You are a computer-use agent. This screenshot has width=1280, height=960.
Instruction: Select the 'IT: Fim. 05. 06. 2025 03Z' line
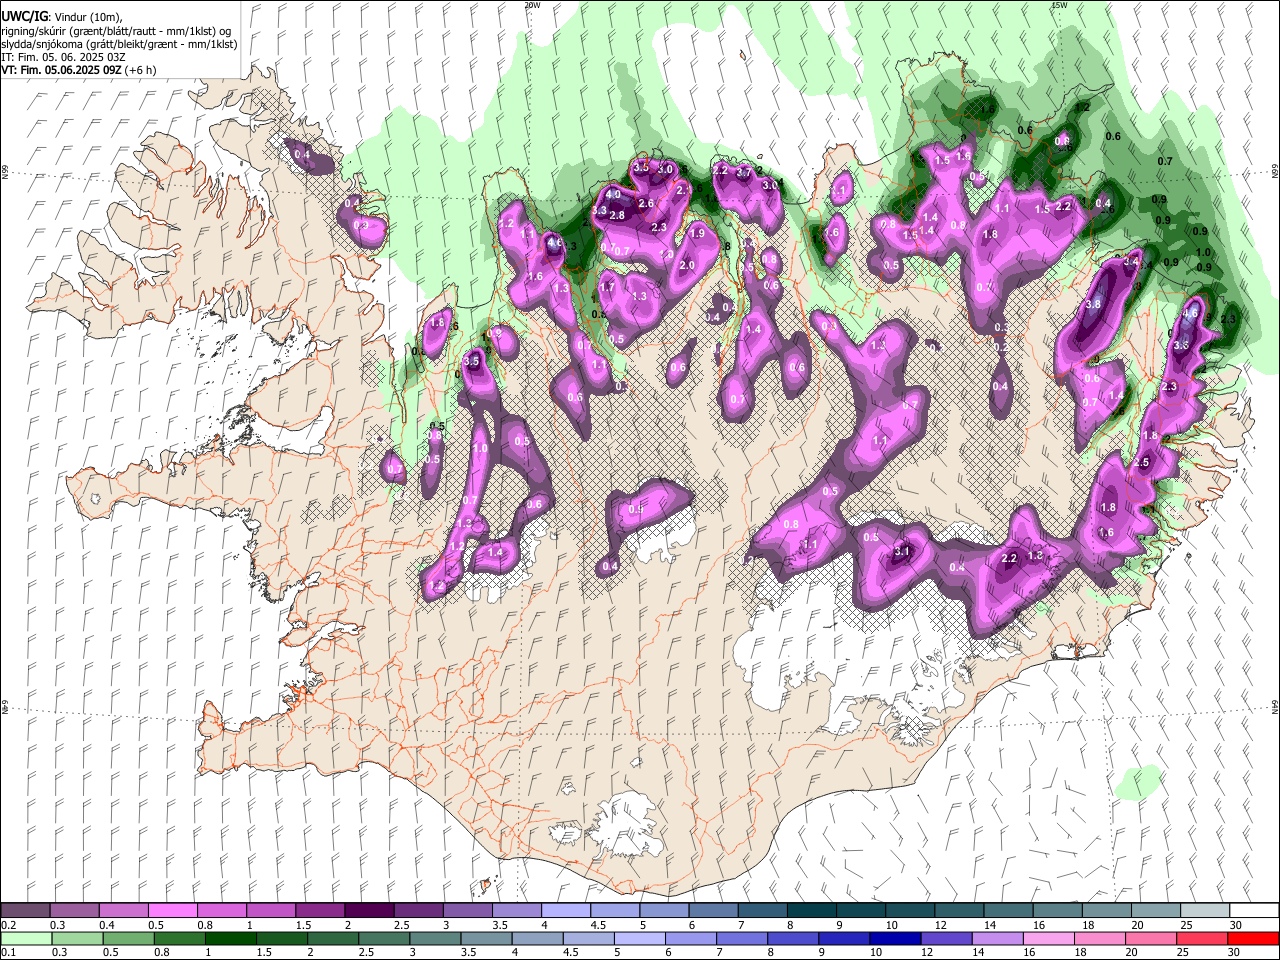click(x=63, y=57)
